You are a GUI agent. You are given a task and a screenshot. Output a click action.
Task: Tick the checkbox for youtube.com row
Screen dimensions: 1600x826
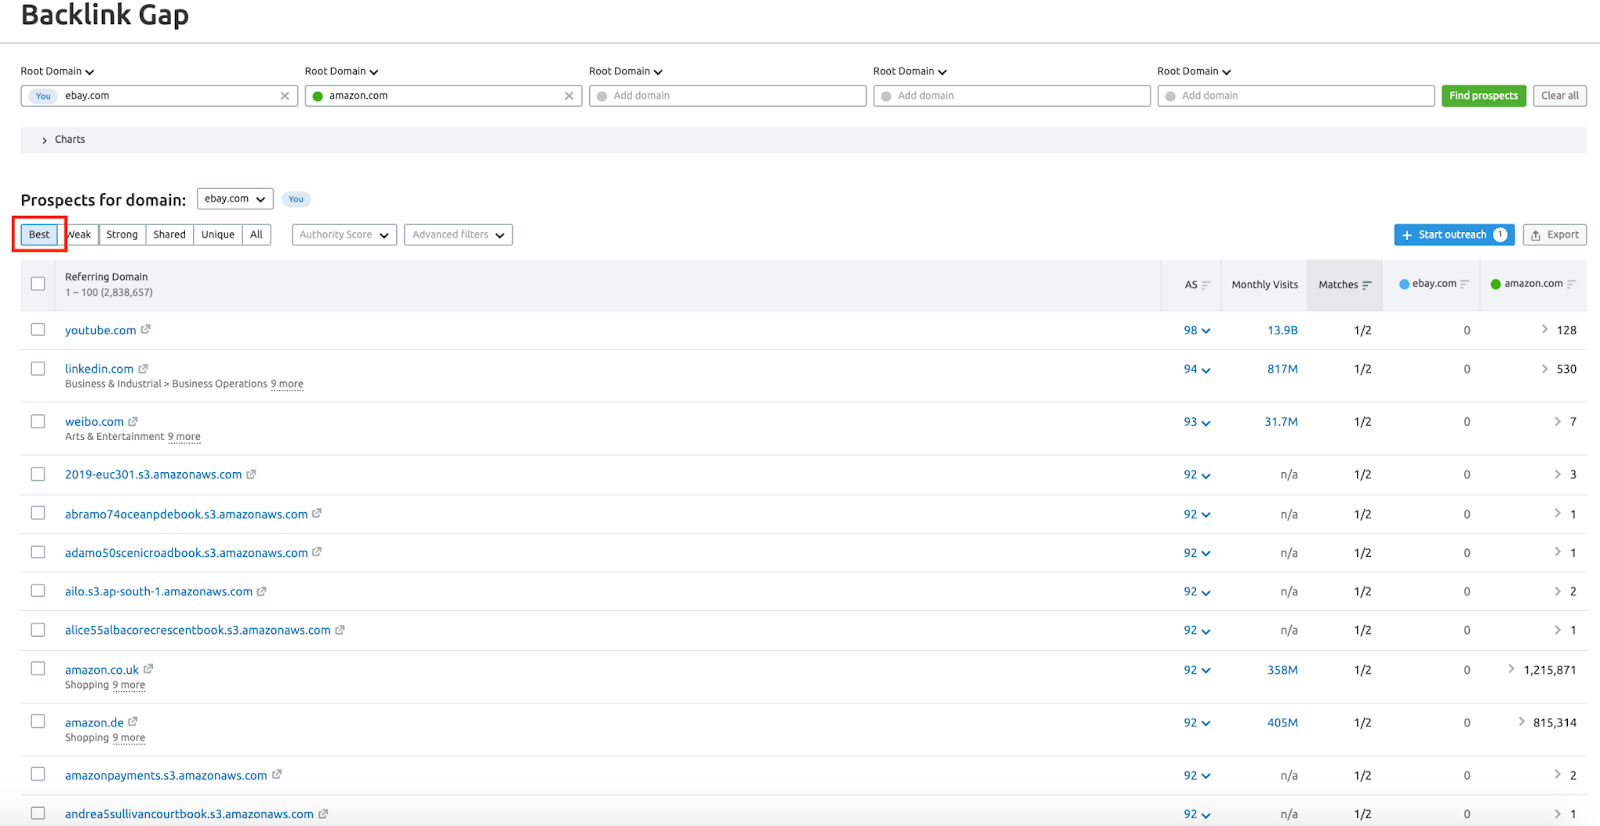pyautogui.click(x=38, y=329)
